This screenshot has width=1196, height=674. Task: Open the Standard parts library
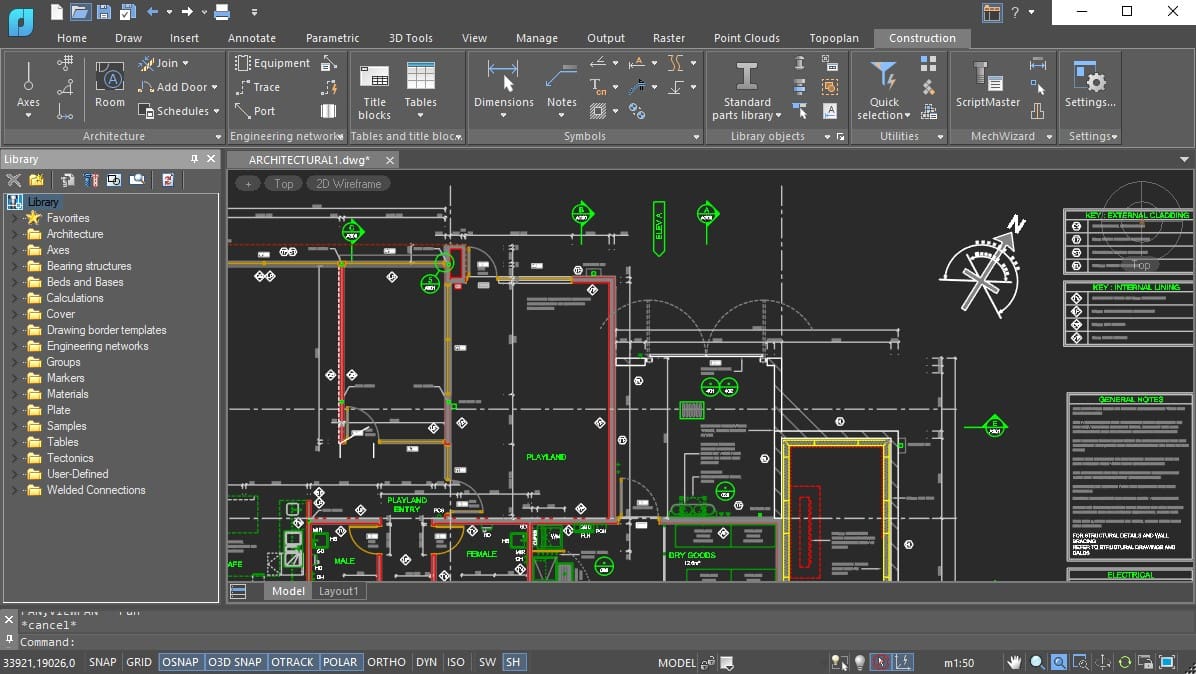[746, 80]
